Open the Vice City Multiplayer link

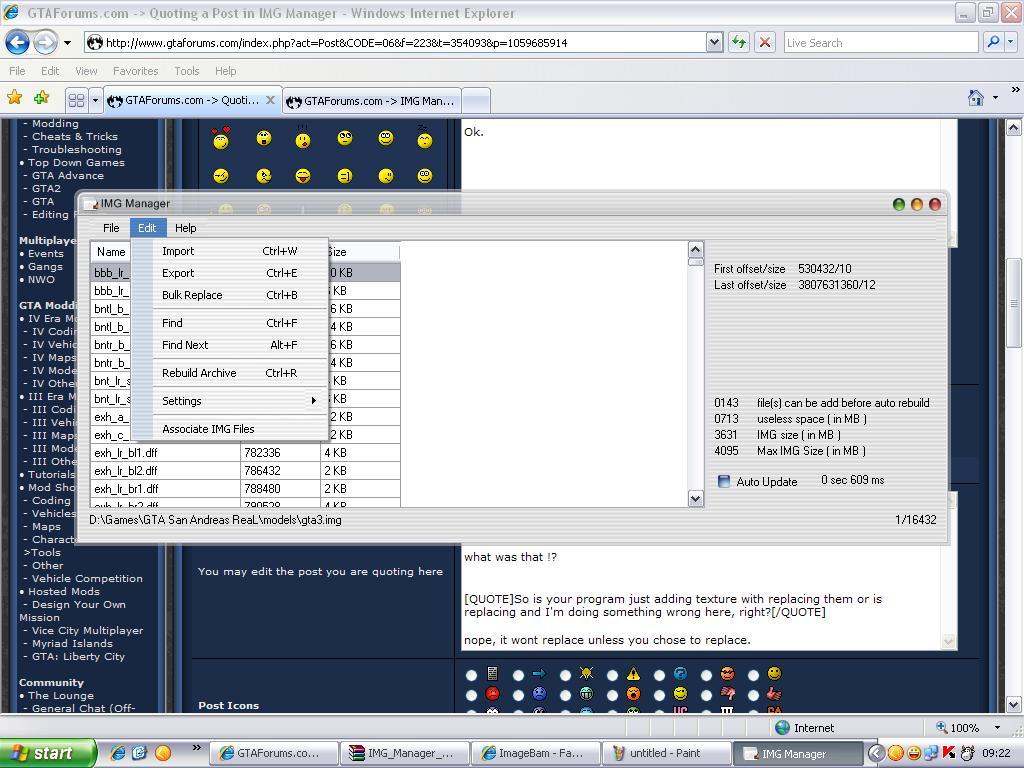(87, 631)
